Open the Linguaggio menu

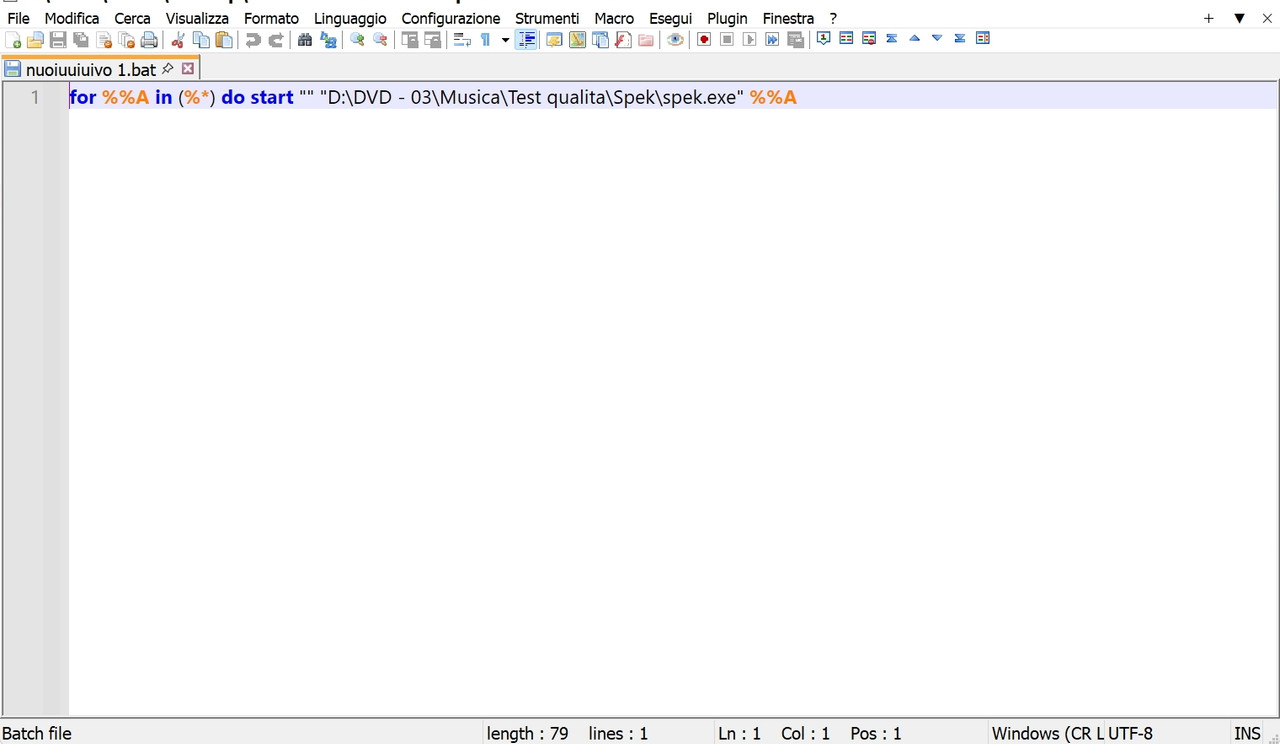click(x=350, y=18)
